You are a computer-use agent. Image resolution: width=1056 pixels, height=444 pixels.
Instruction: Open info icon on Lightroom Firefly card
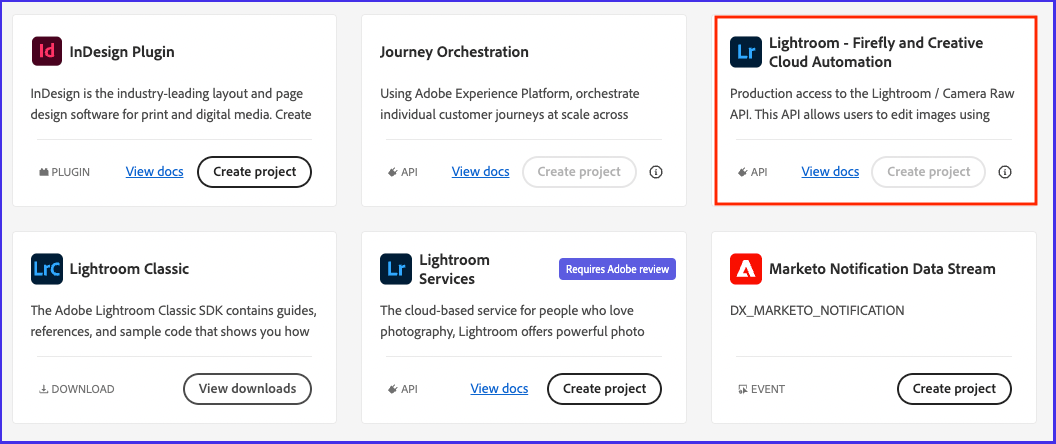[x=1005, y=172]
